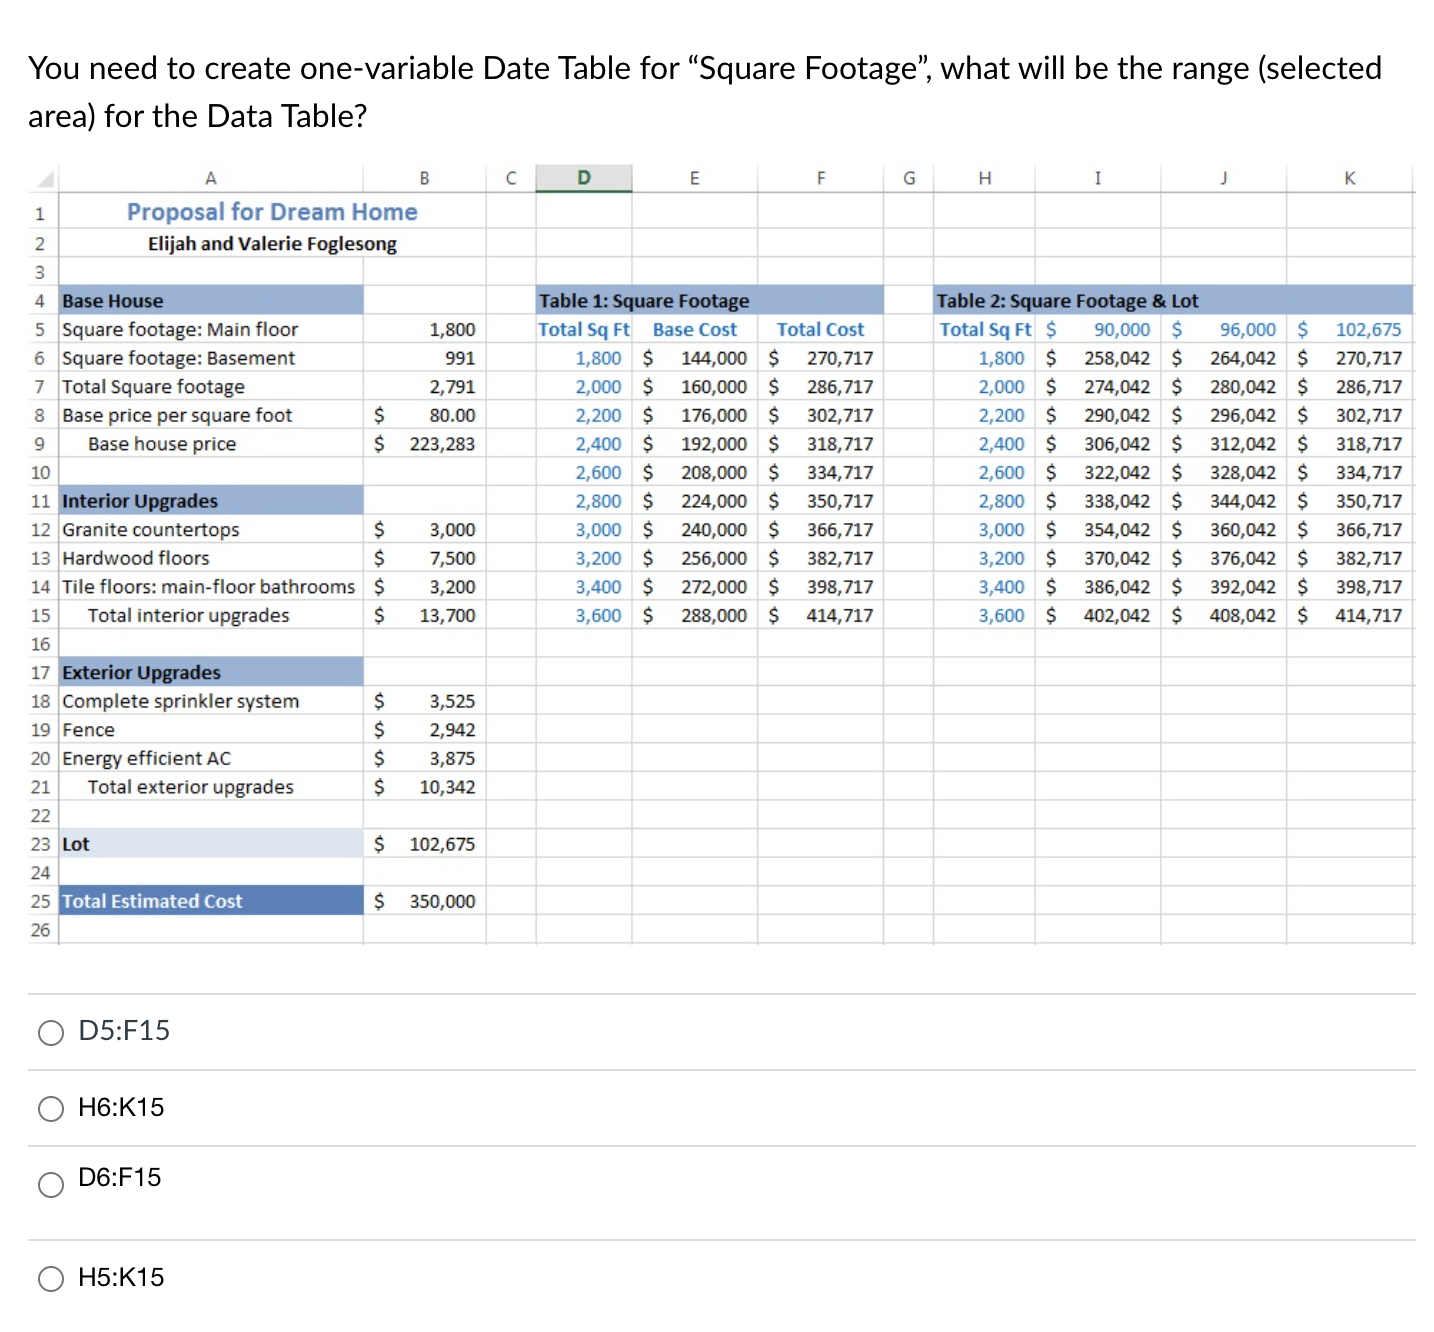Click the 'Hardwood floors' row label
Image resolution: width=1434 pixels, height=1332 pixels.
pos(136,557)
